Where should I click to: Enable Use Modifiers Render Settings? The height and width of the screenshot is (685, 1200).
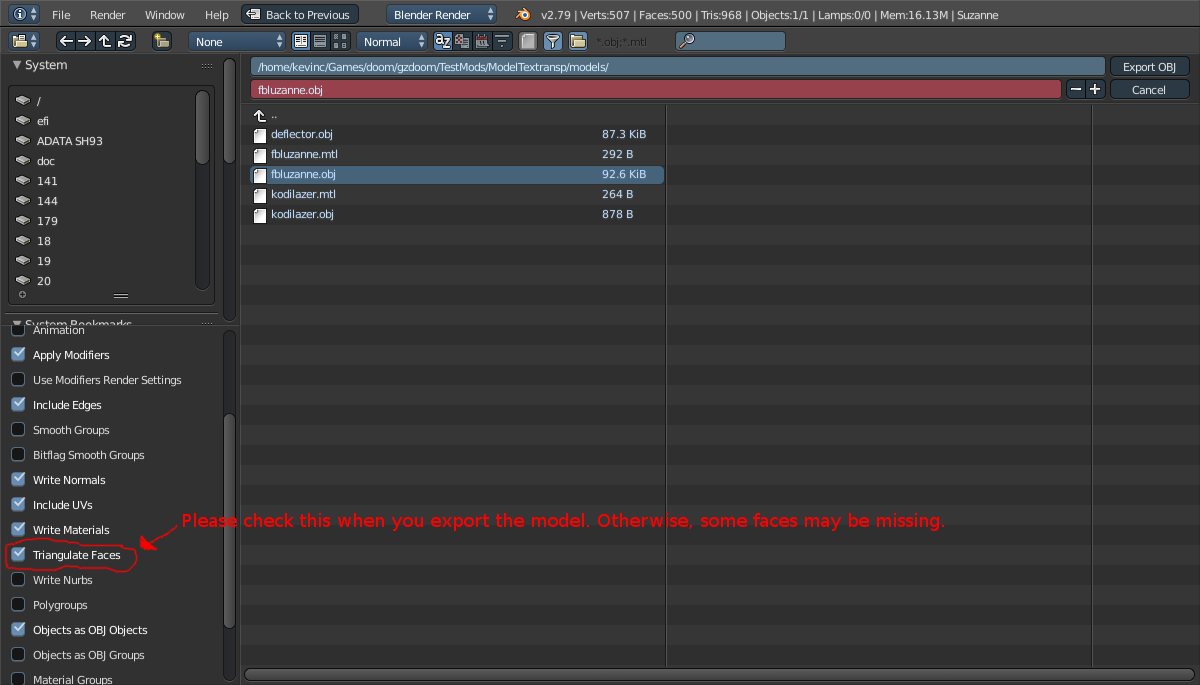pyautogui.click(x=18, y=379)
